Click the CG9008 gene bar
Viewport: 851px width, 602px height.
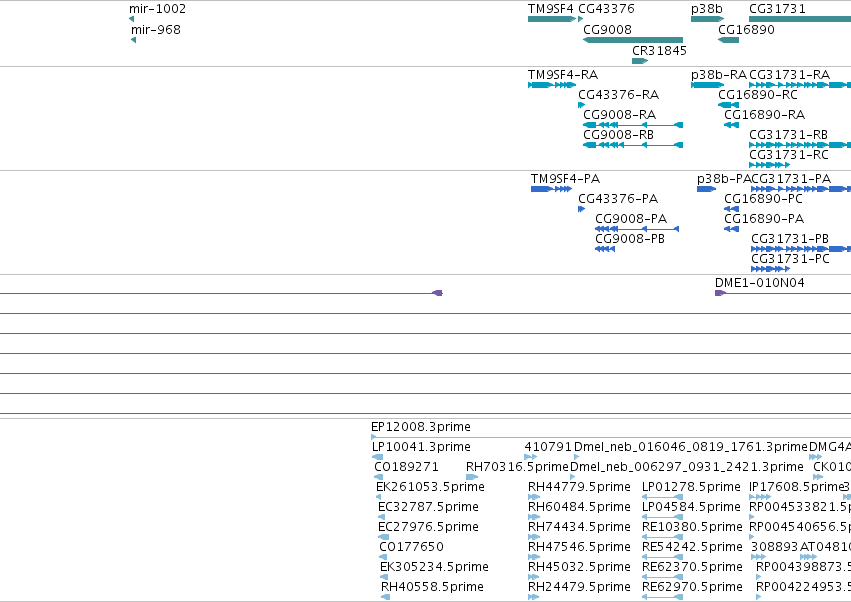click(633, 40)
